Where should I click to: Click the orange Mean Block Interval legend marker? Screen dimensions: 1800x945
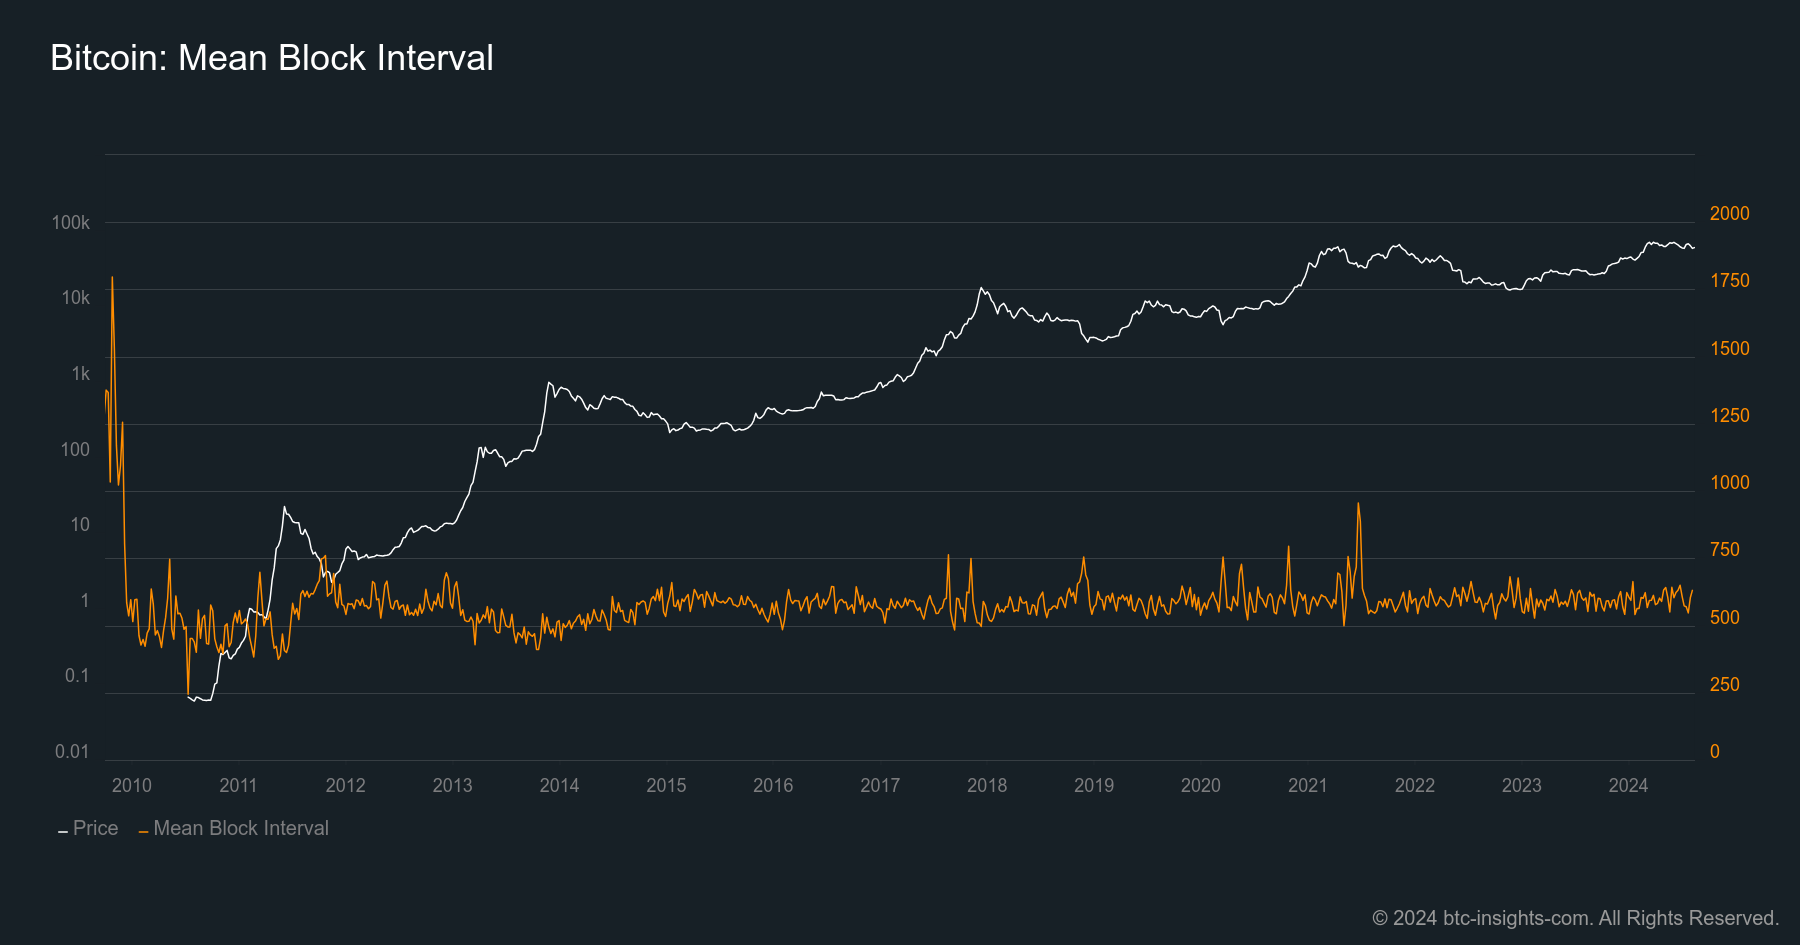[144, 831]
